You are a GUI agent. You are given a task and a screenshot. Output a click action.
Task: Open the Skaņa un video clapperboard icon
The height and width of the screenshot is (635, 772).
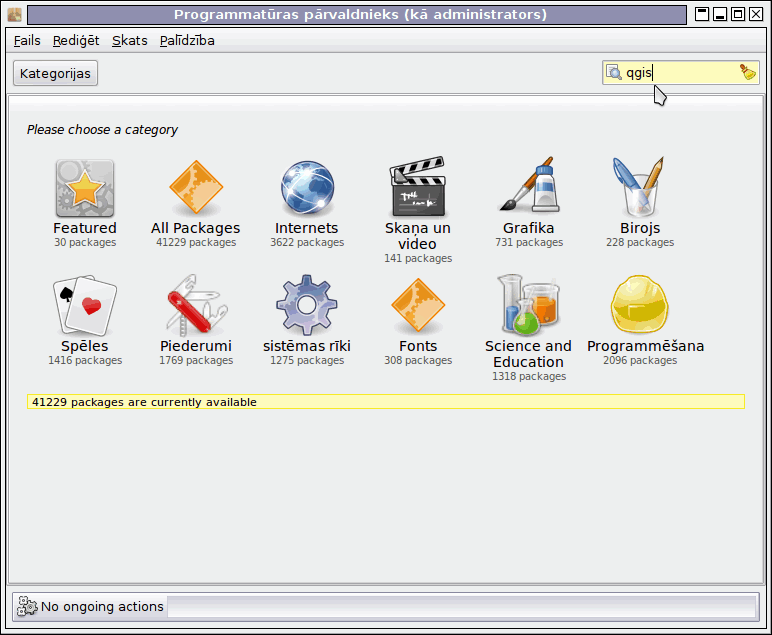418,187
